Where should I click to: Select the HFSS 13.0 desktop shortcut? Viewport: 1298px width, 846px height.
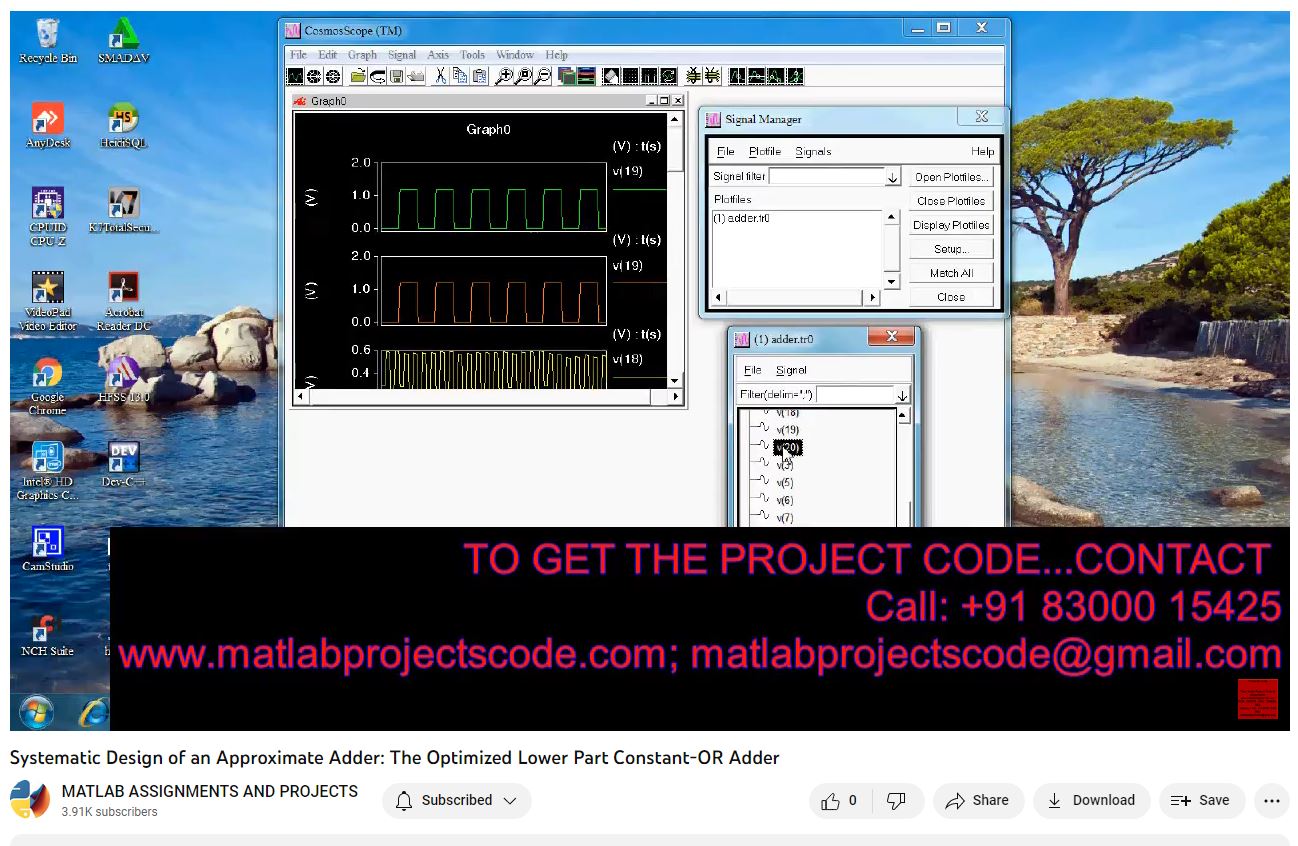[x=123, y=380]
